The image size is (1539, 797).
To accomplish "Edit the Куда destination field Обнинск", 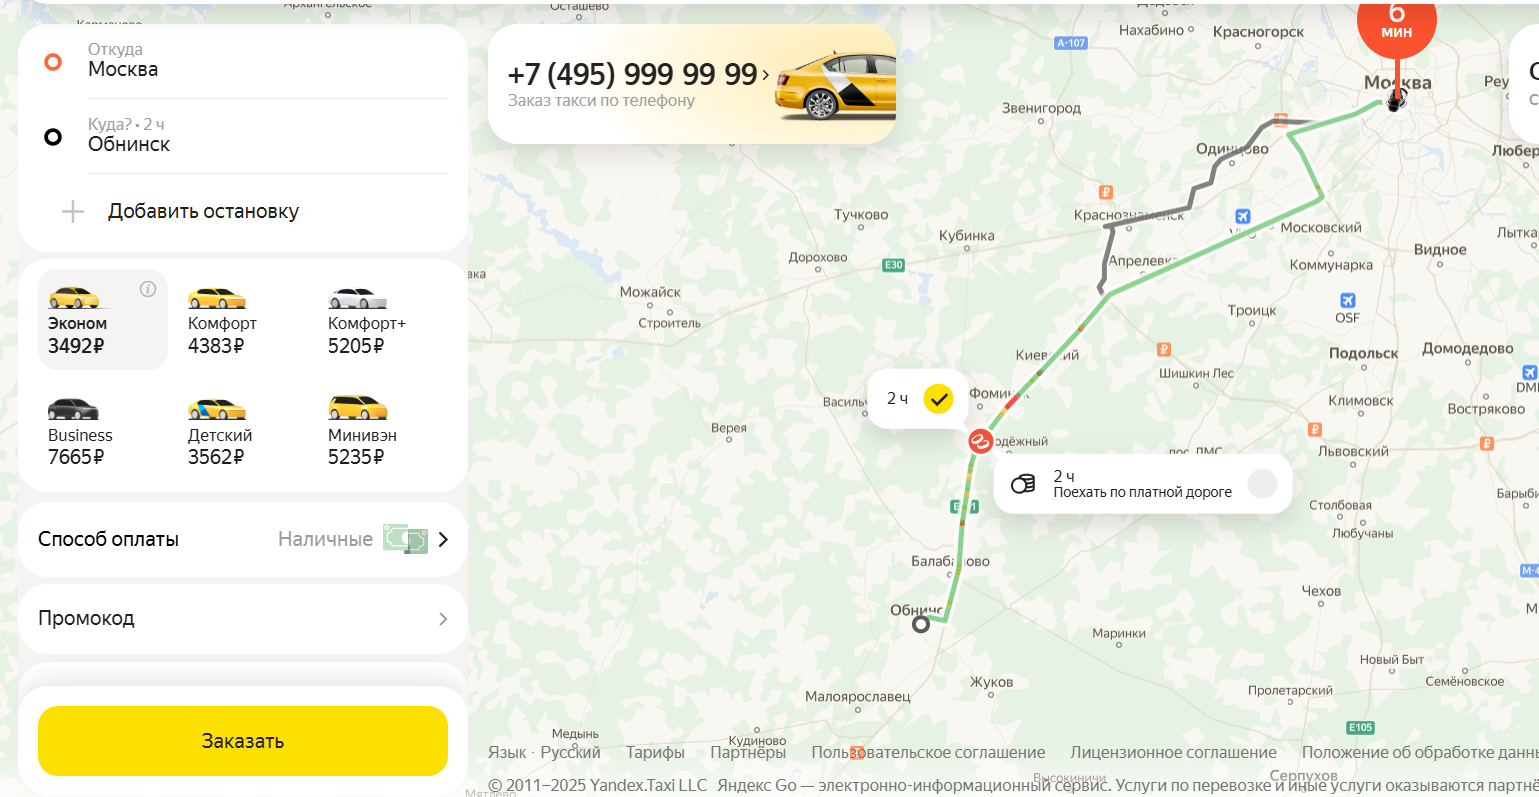I will coord(268,135).
